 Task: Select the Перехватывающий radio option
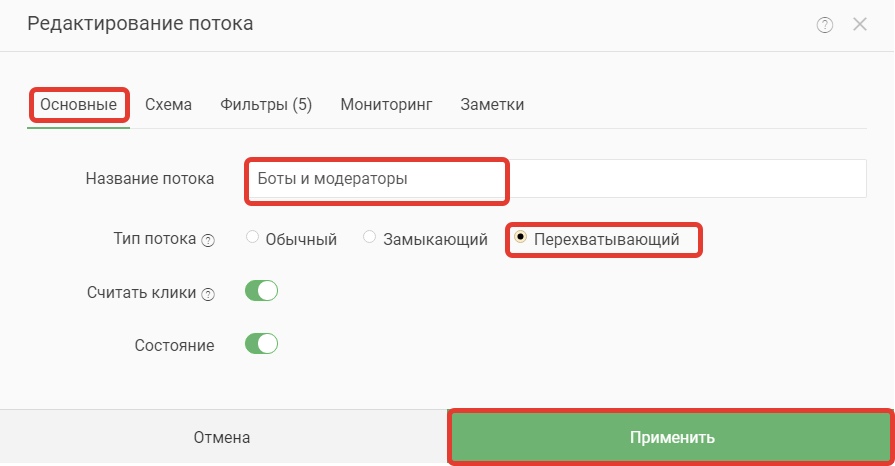point(520,236)
